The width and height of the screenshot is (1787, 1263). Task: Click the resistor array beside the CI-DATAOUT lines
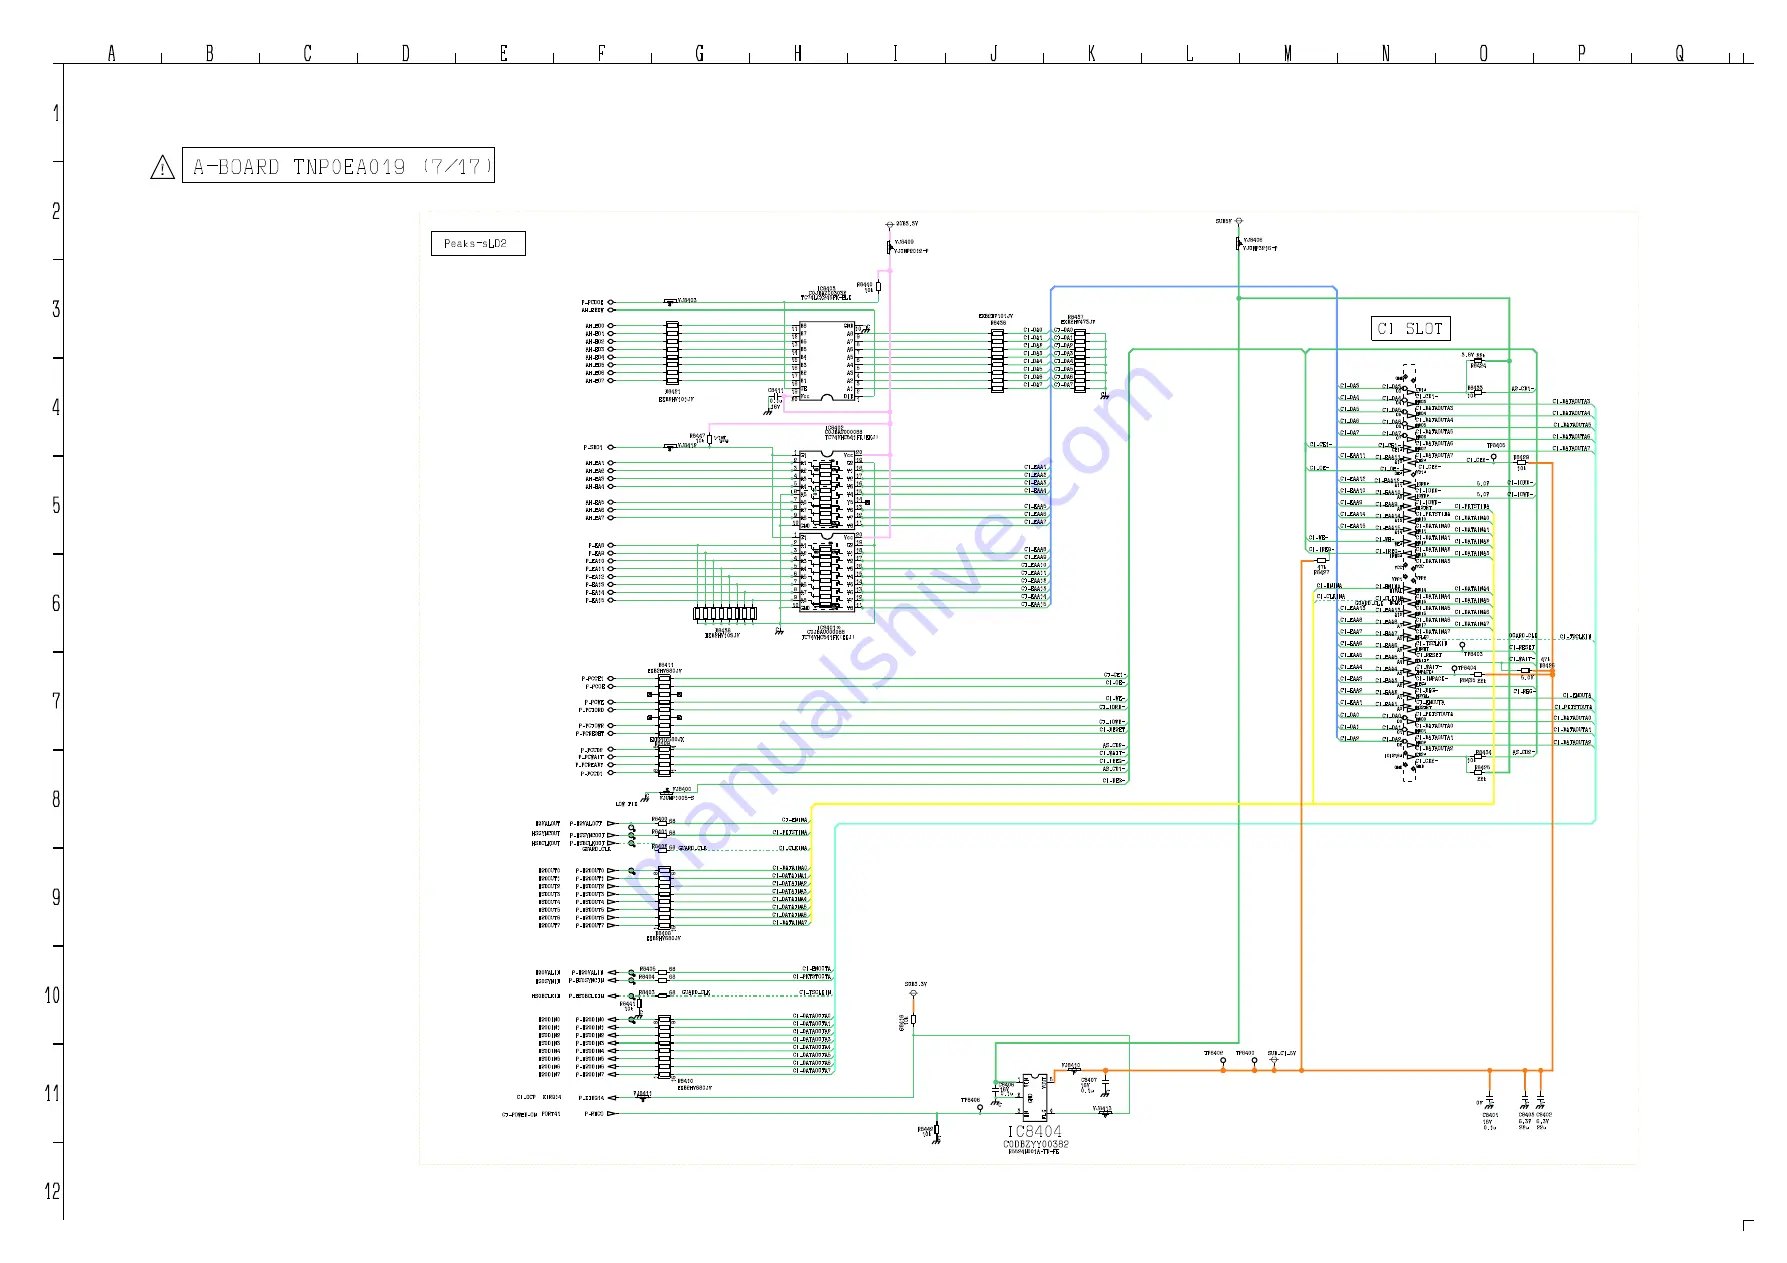click(664, 1046)
